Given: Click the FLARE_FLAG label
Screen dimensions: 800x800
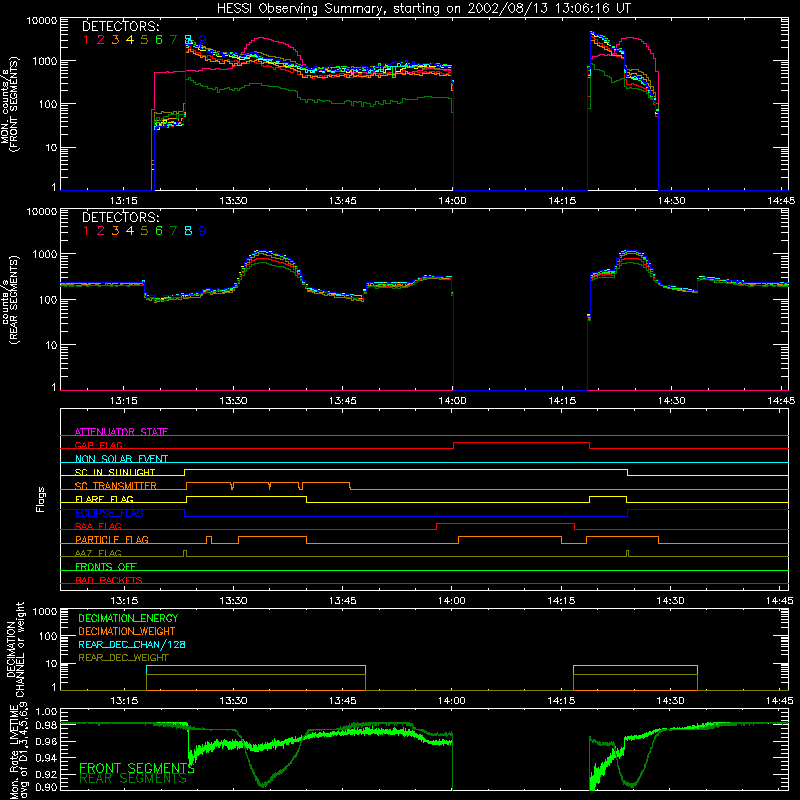Looking at the screenshot, I should (104, 499).
